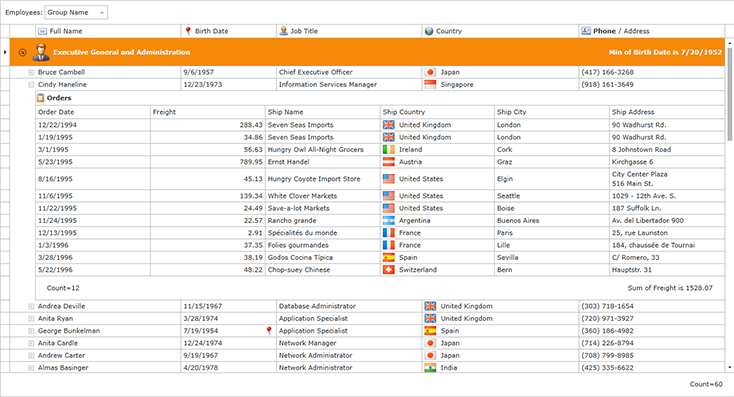
Task: Click the UK flag in Andrea Deville row
Action: (430, 306)
